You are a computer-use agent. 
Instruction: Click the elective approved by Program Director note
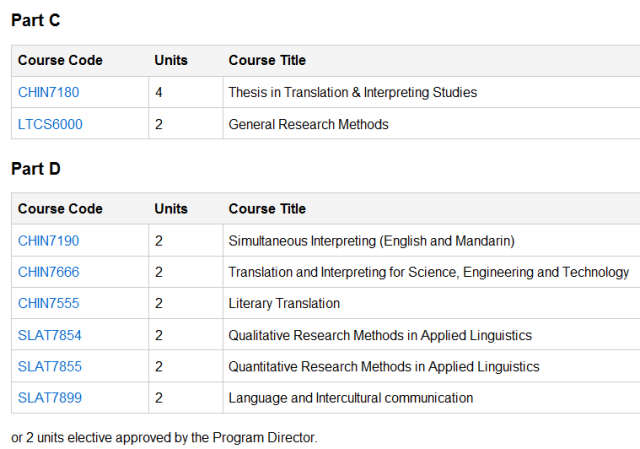[x=164, y=437]
